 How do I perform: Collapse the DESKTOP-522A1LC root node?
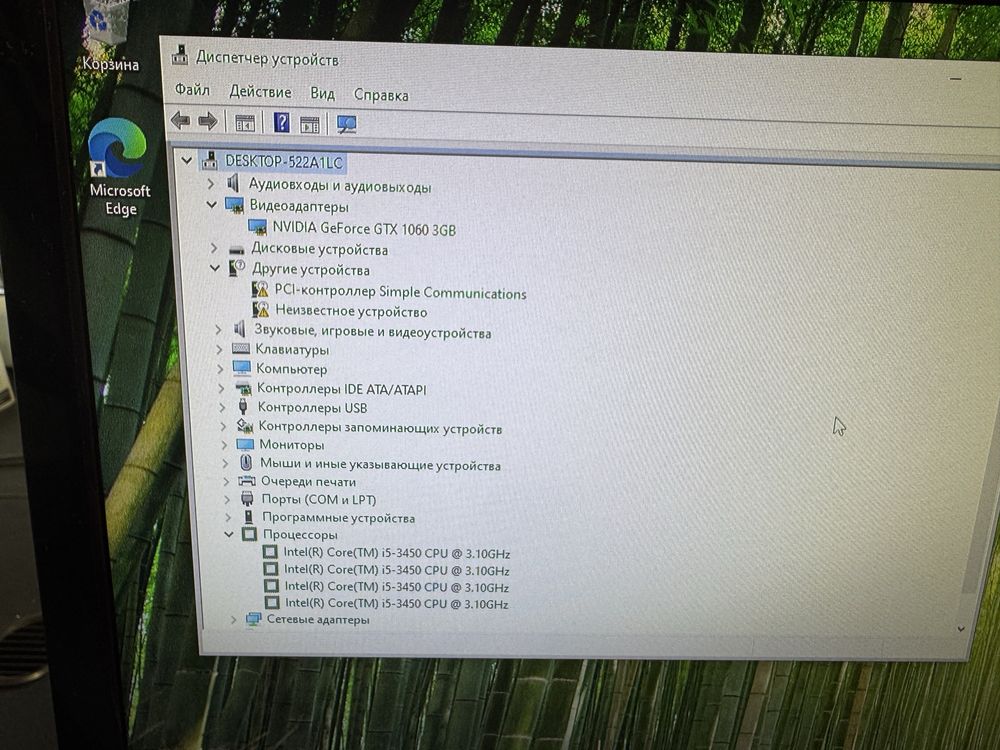(x=186, y=160)
